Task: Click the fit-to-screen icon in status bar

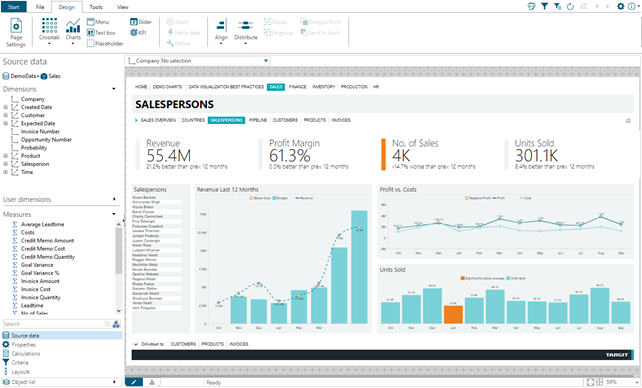Action: (590, 382)
